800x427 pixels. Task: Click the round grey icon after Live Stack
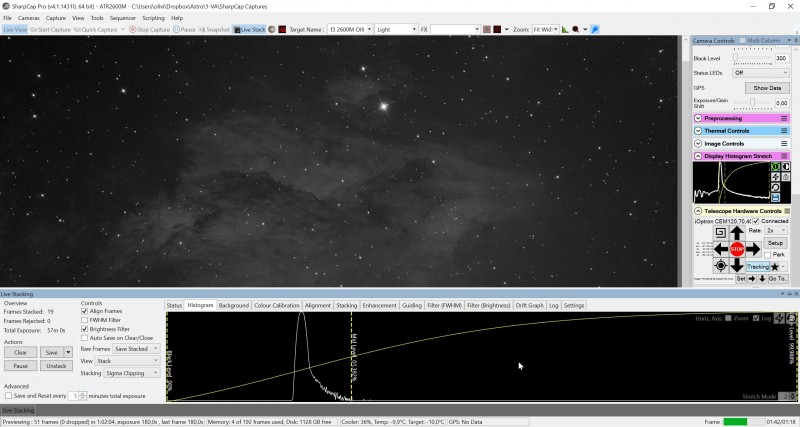pos(272,30)
